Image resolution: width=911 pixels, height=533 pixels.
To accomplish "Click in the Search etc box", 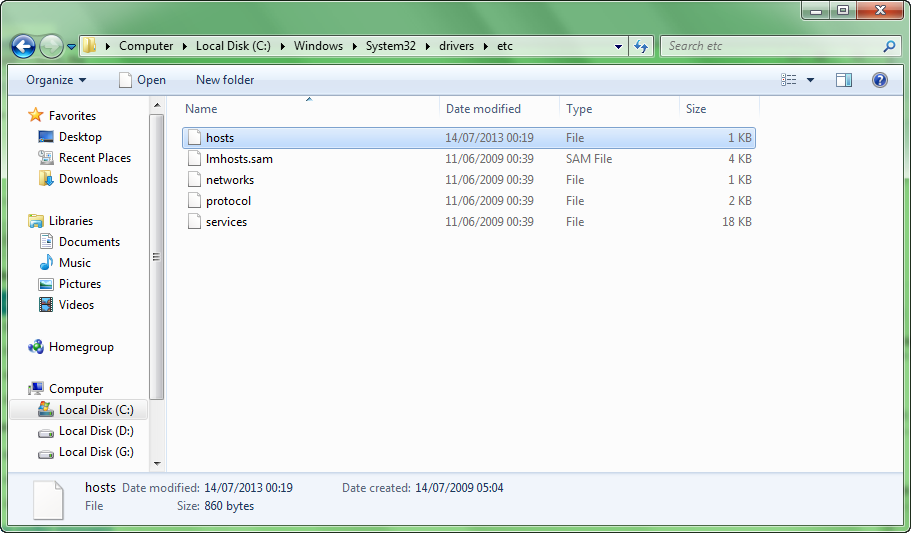I will click(770, 46).
